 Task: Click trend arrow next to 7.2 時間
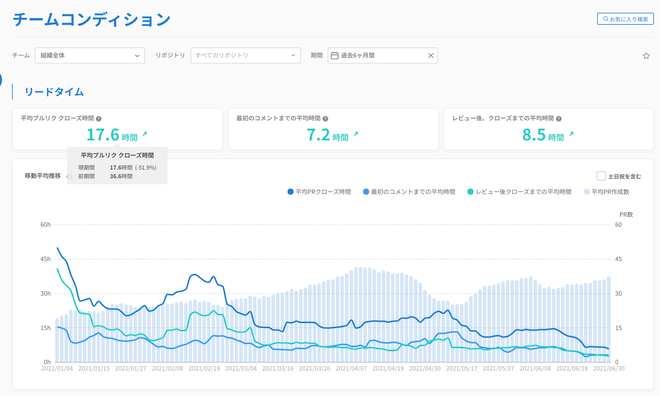356,134
